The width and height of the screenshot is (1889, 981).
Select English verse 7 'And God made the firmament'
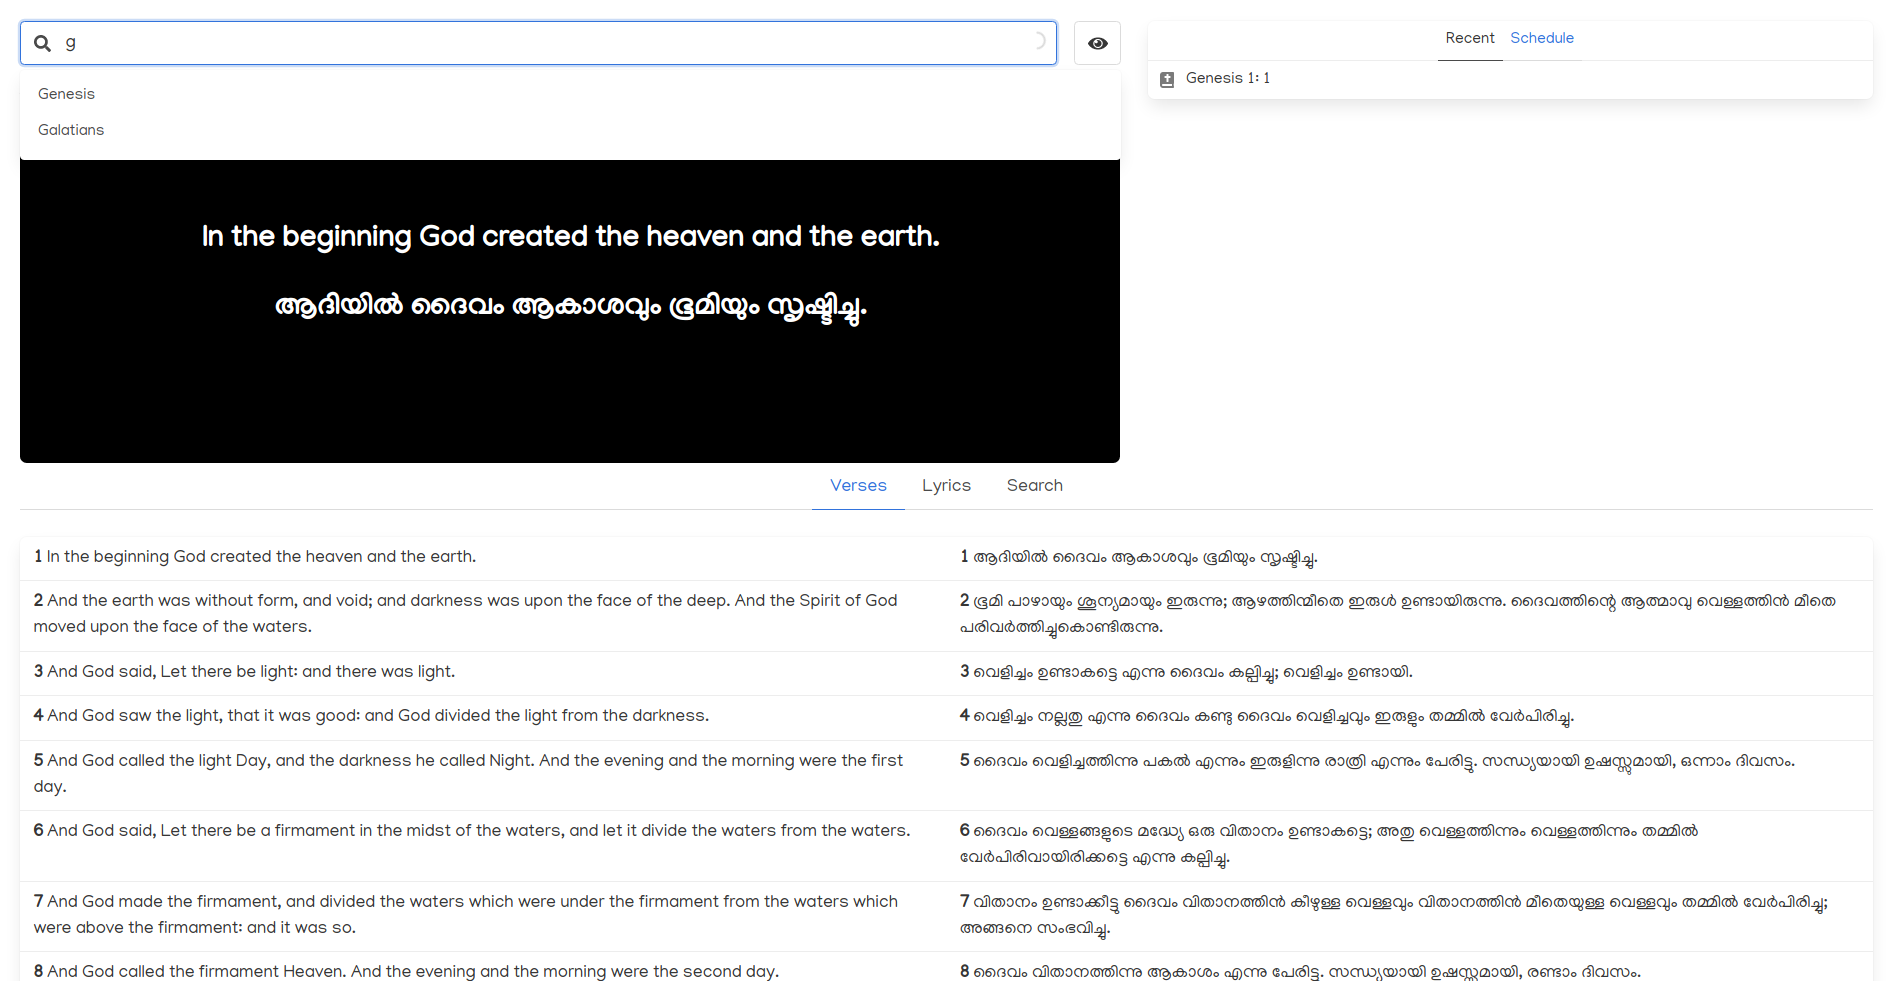click(483, 915)
